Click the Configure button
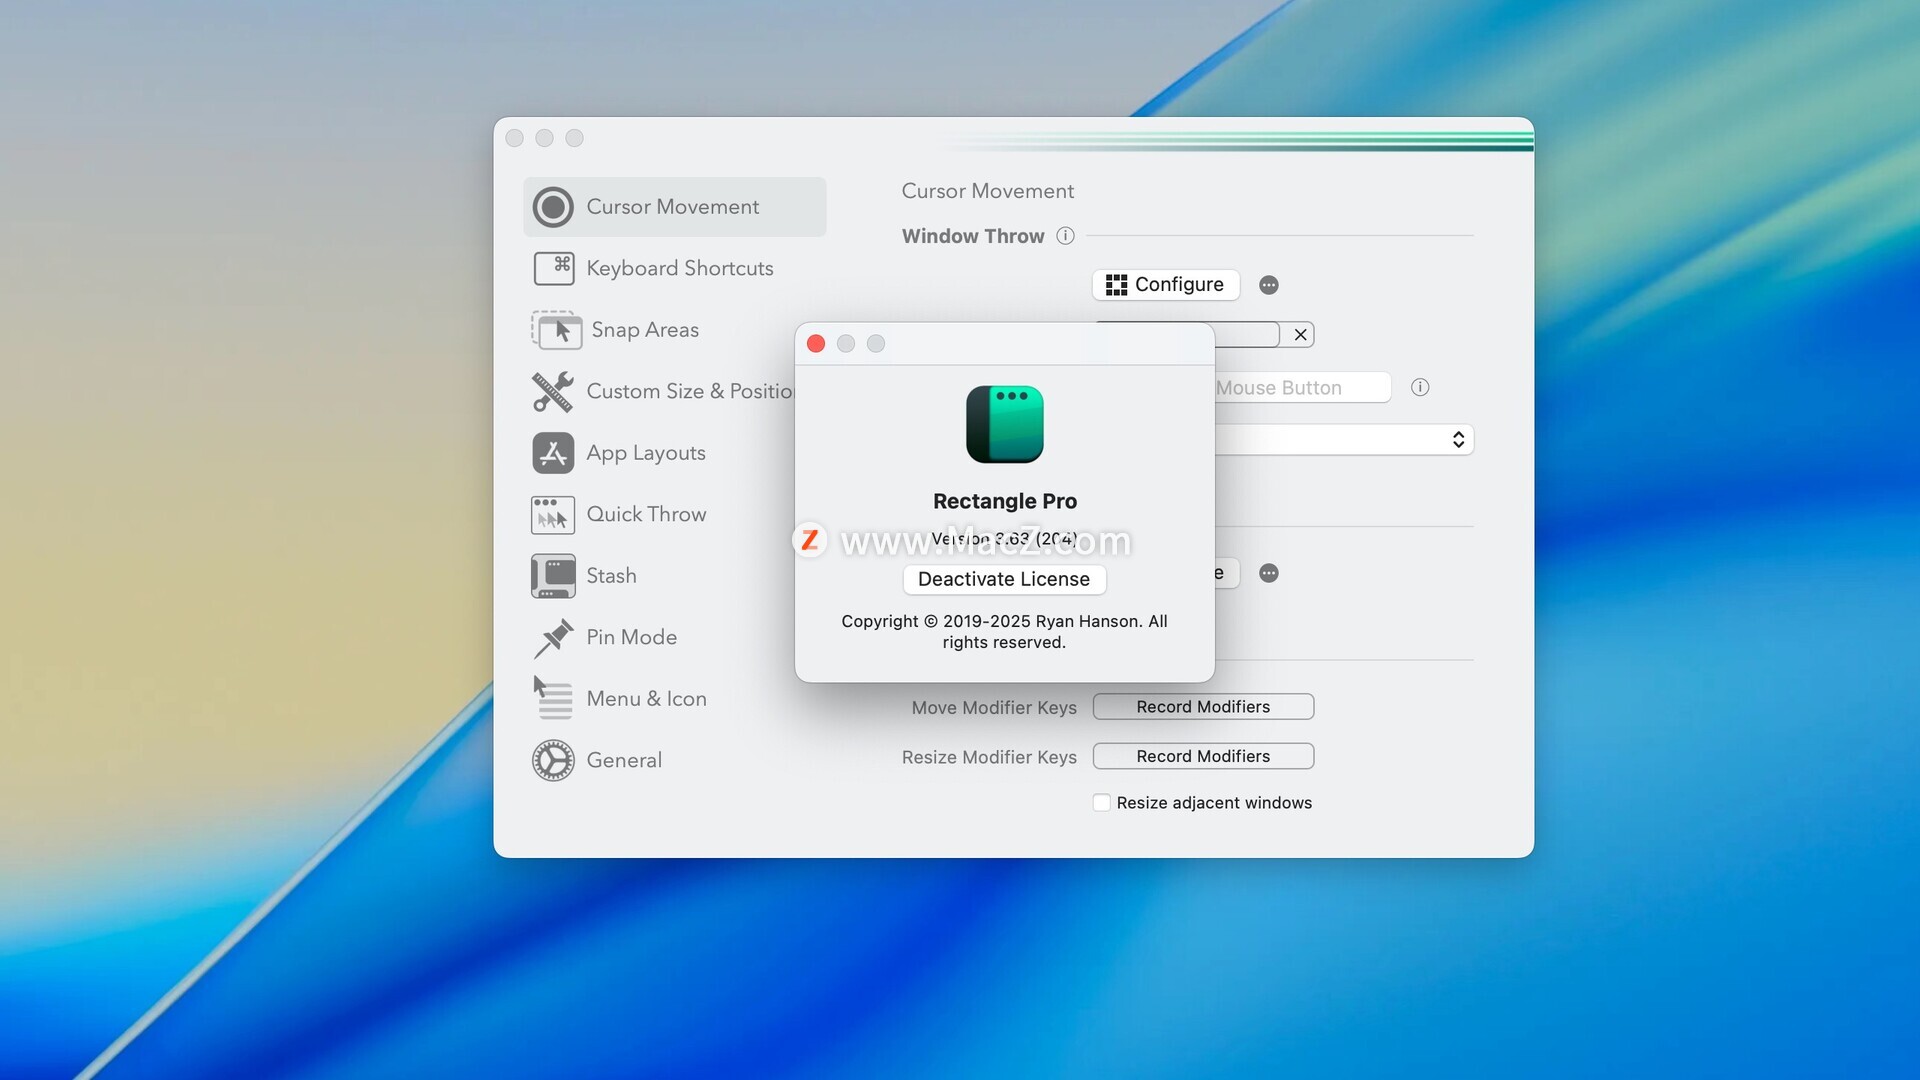 (1165, 285)
